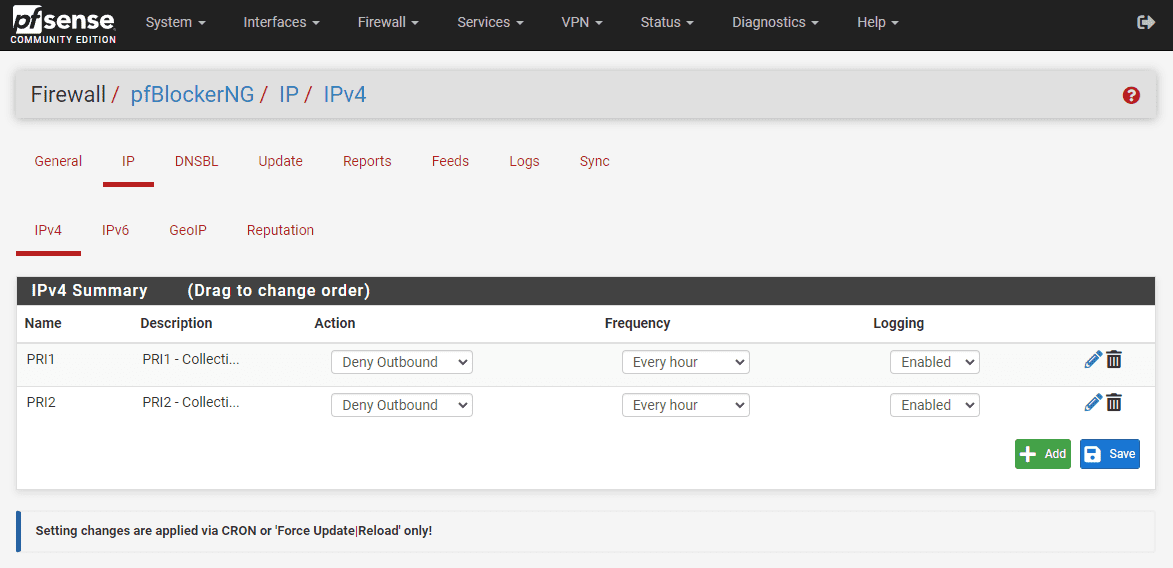Go to the Update tab
The width and height of the screenshot is (1173, 568).
[281, 162]
